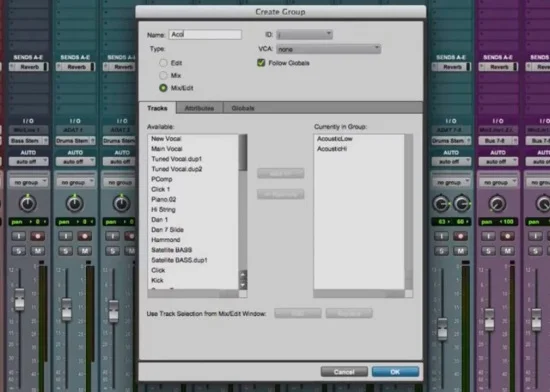Toggle input monitoring on ADAT 1 track
The height and width of the screenshot is (392, 550).
(x=66, y=236)
